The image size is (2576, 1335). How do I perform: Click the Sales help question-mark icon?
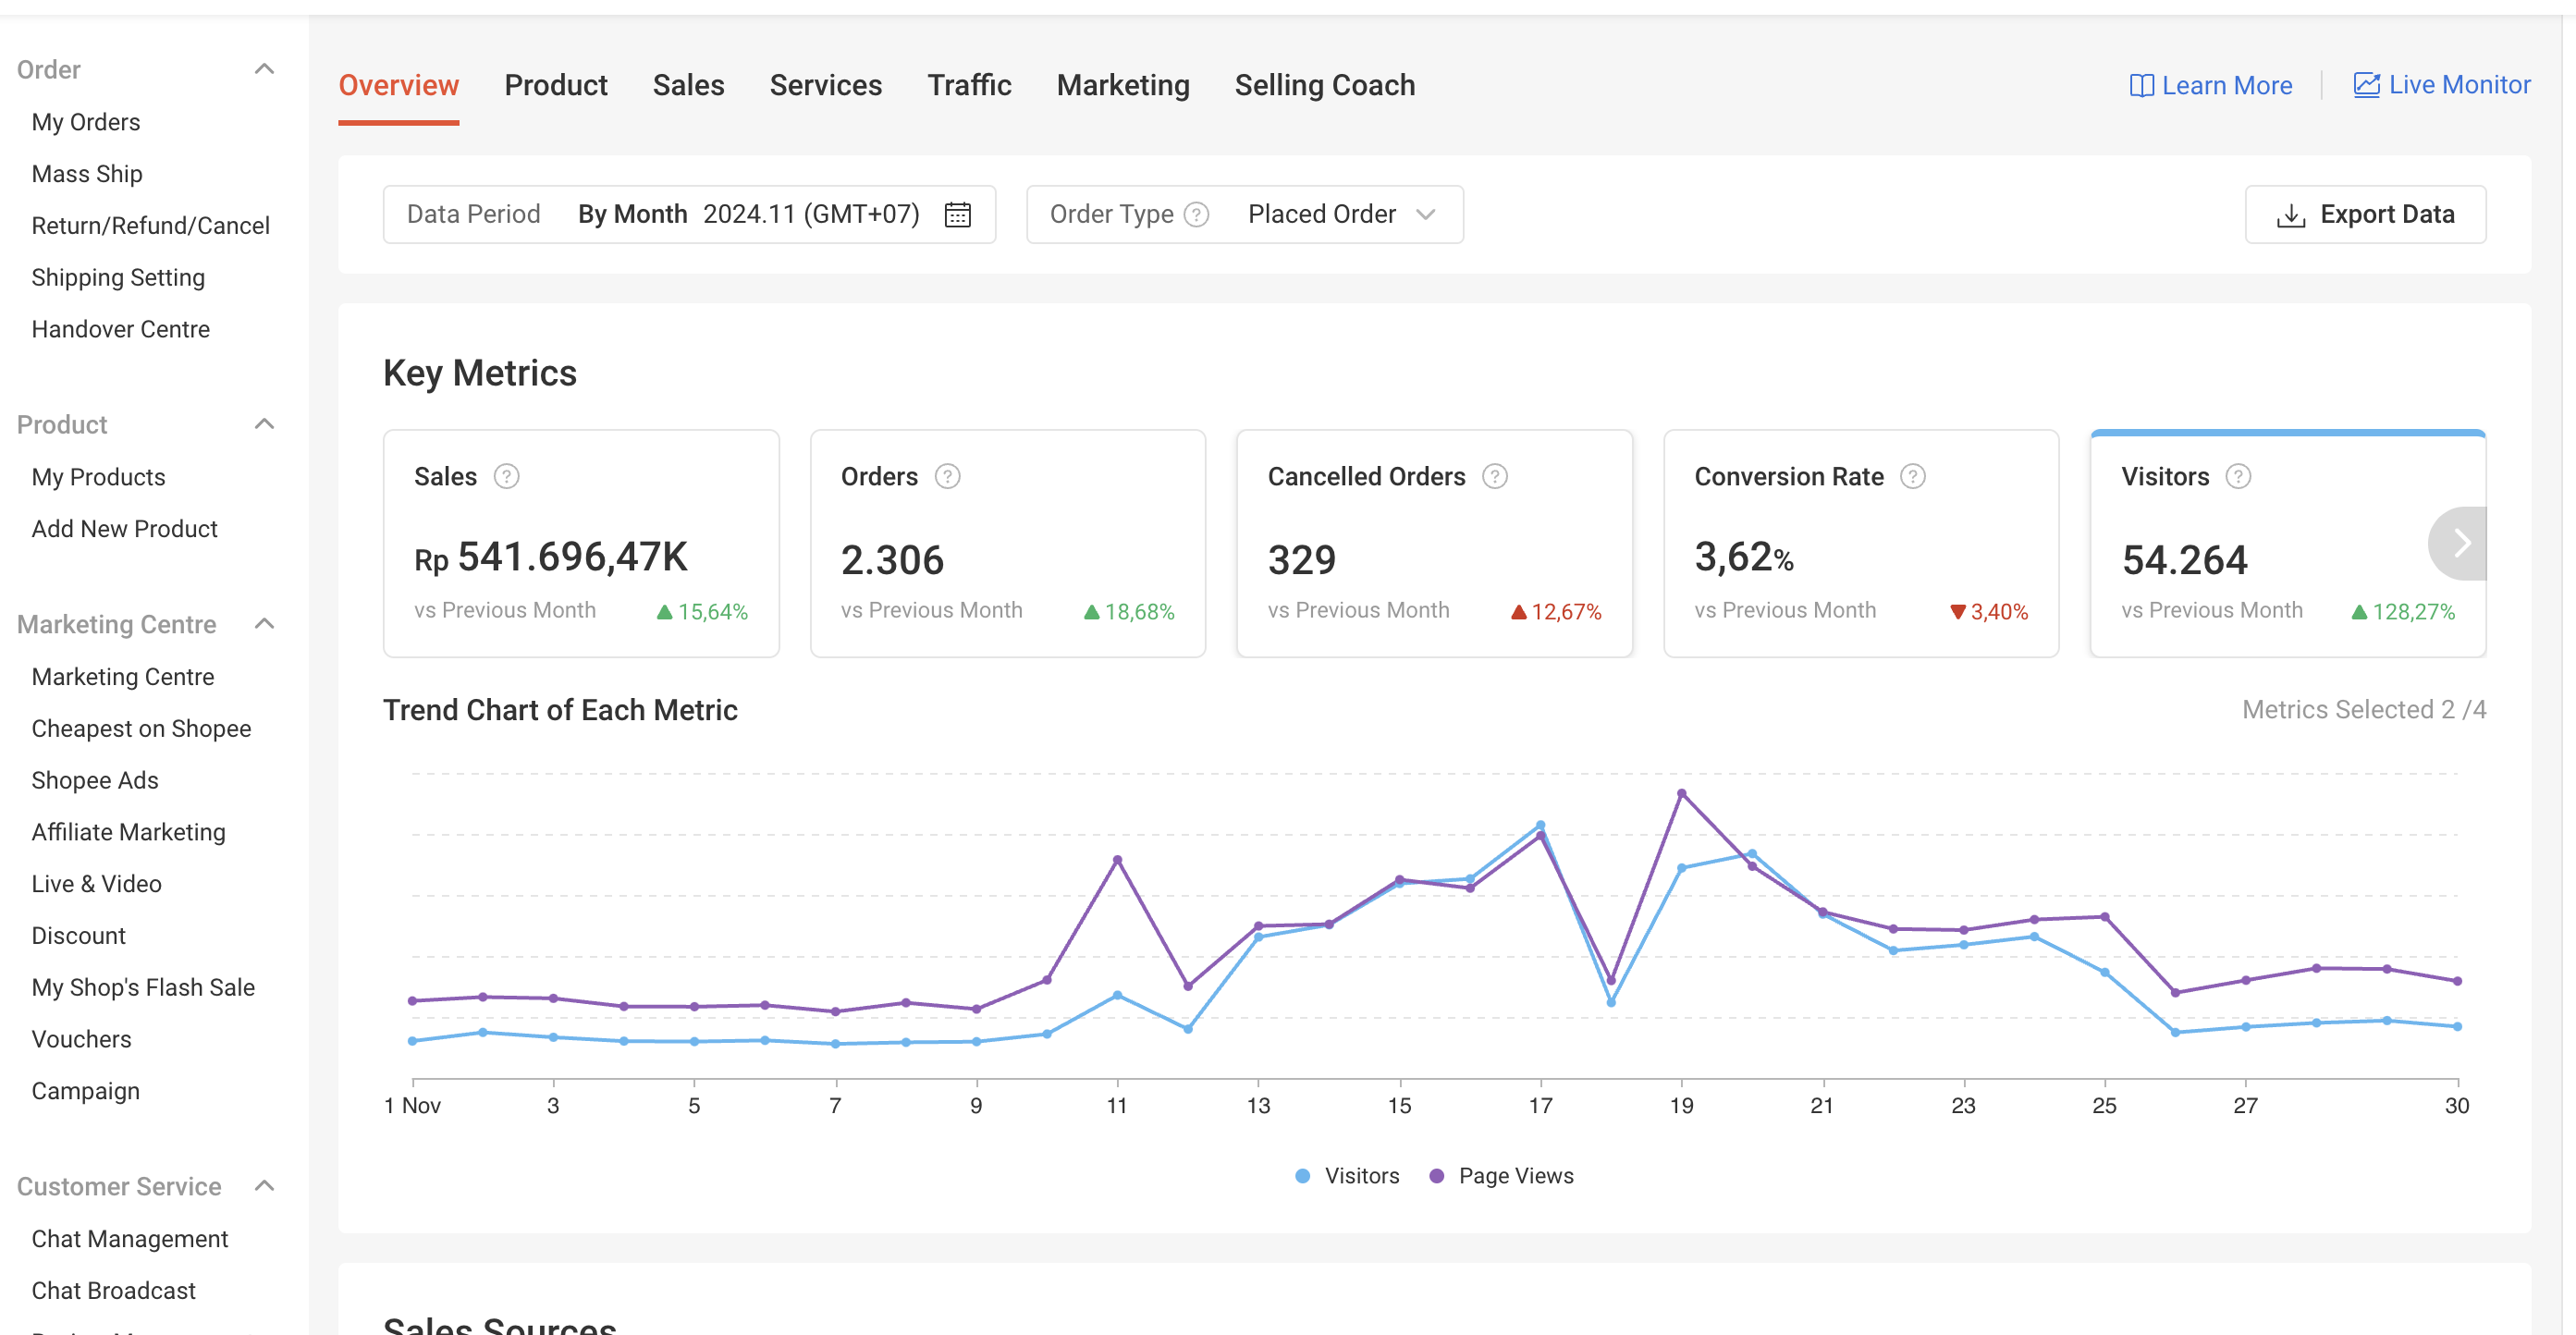point(507,477)
